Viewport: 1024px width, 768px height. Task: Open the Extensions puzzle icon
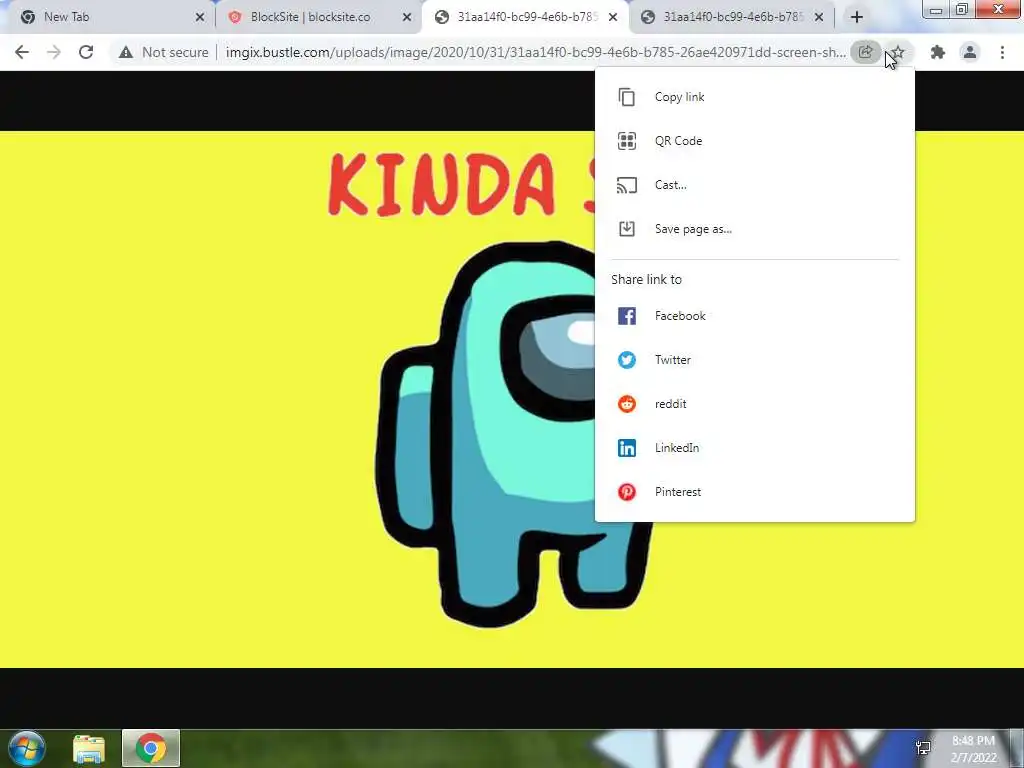[x=938, y=52]
